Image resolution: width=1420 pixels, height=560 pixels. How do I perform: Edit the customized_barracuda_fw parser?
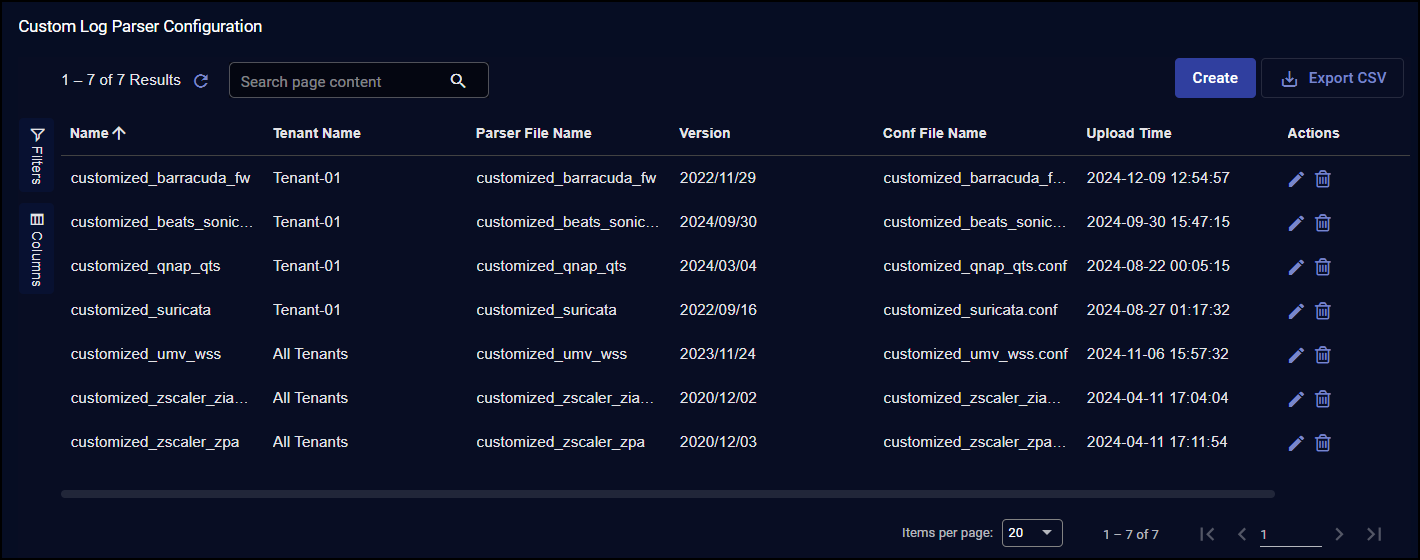1296,179
